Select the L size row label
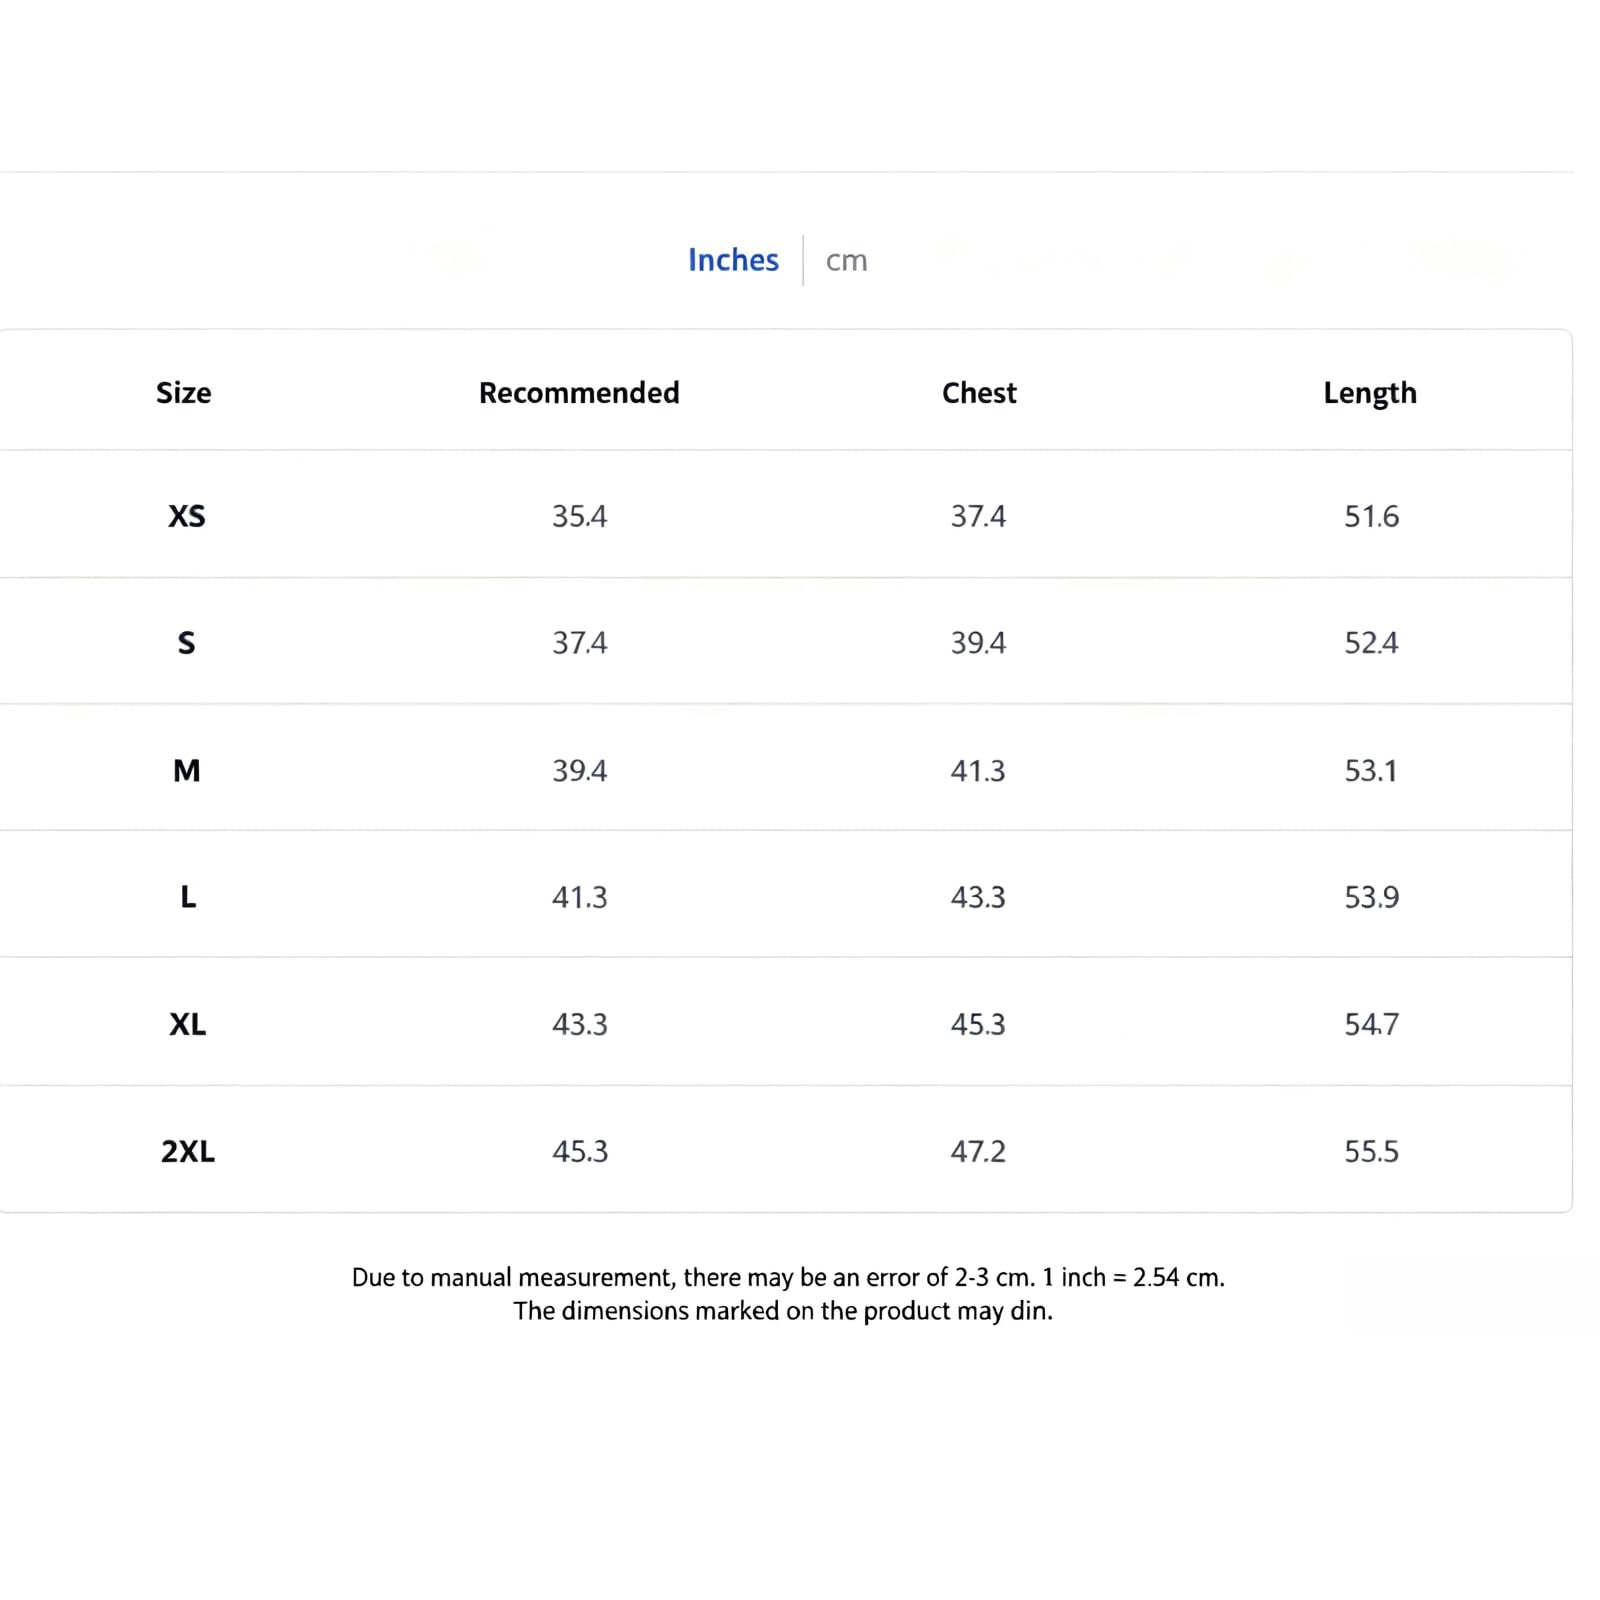This screenshot has width=1600, height=1600. point(188,897)
